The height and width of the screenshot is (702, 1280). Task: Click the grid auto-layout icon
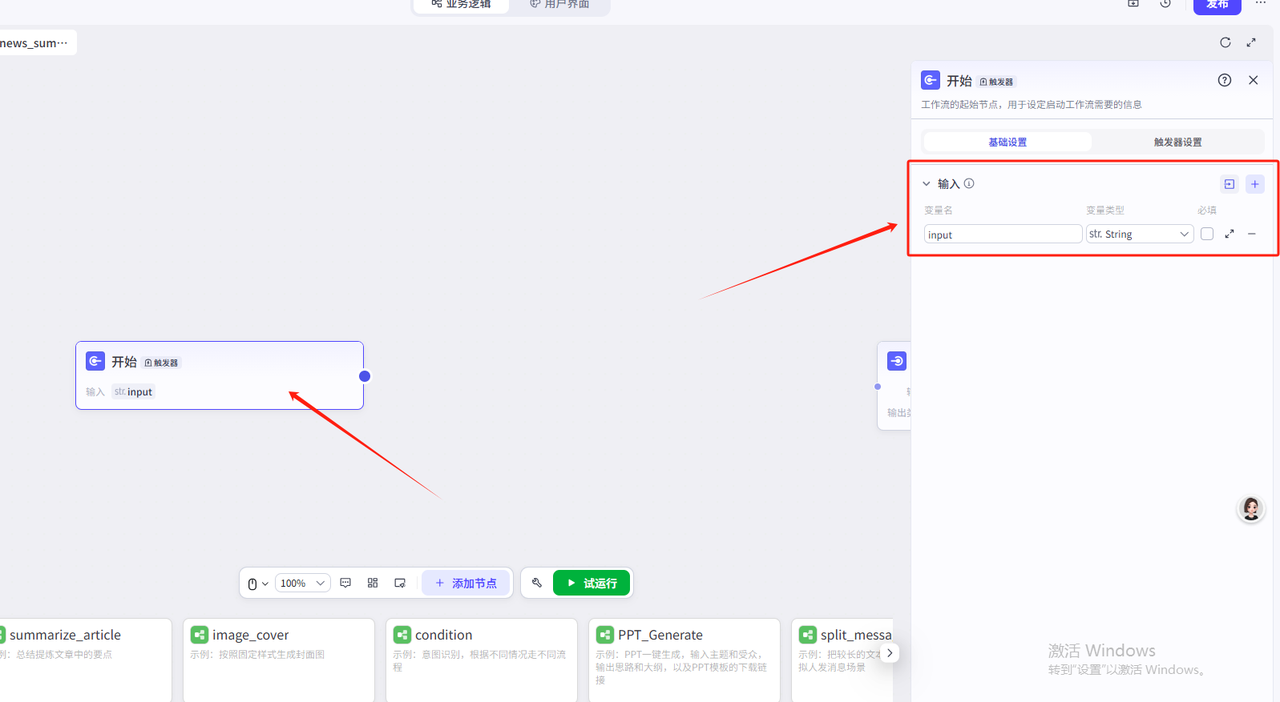[x=373, y=583]
